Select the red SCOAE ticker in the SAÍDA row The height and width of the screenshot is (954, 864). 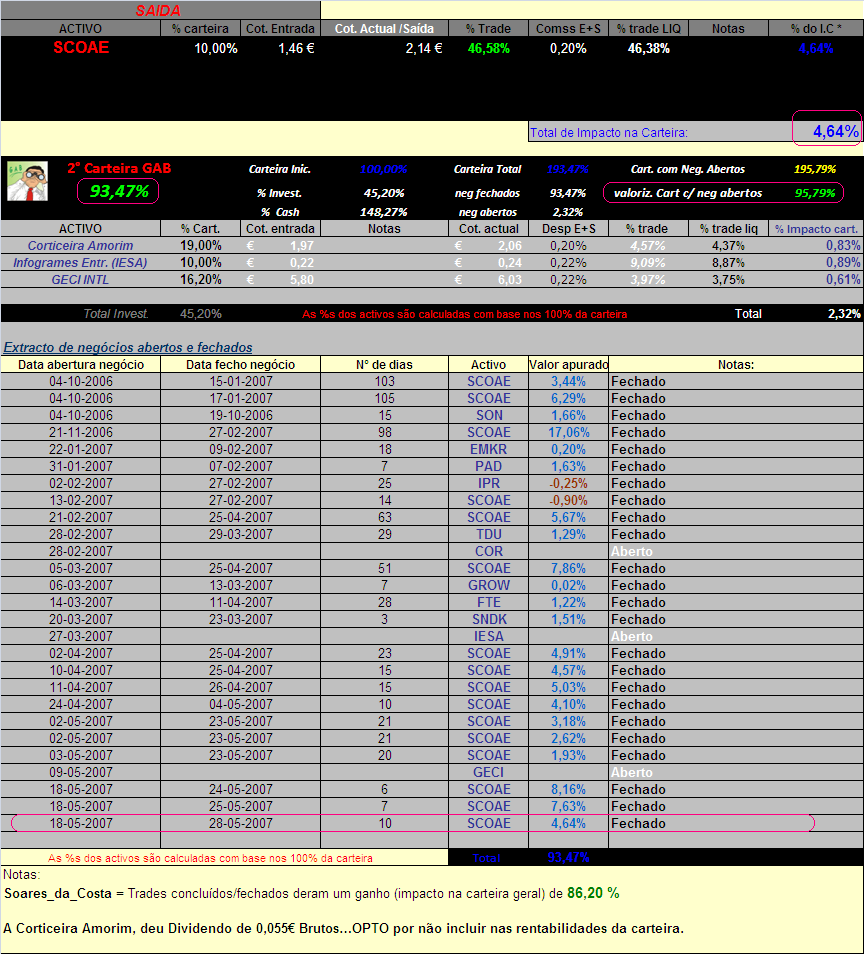(x=78, y=47)
